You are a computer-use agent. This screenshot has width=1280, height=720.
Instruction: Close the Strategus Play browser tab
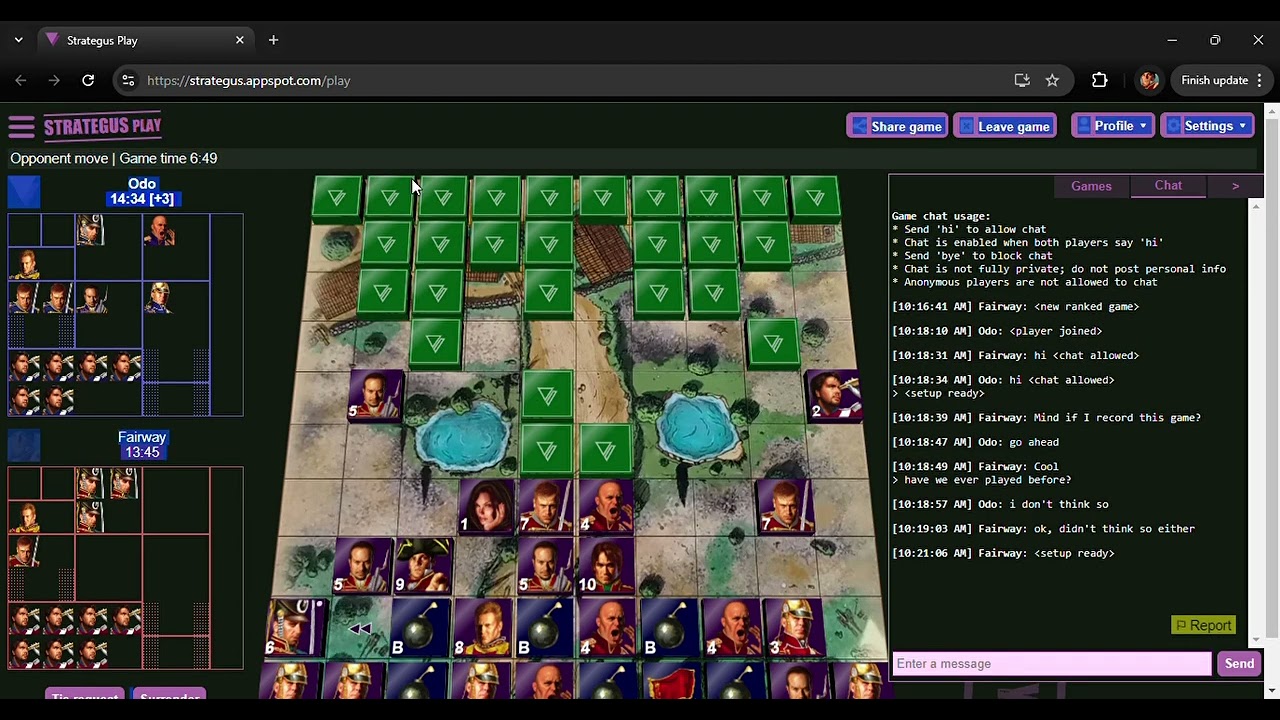pyautogui.click(x=240, y=40)
